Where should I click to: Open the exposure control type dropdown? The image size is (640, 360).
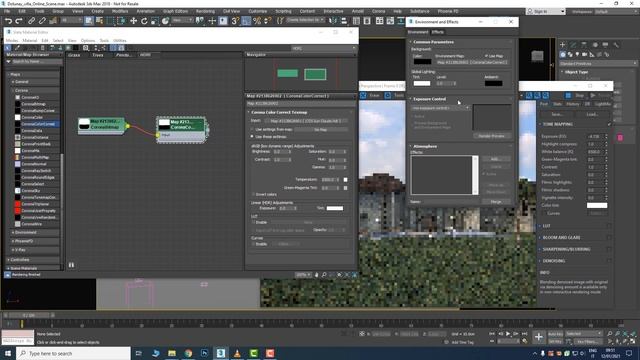click(440, 108)
